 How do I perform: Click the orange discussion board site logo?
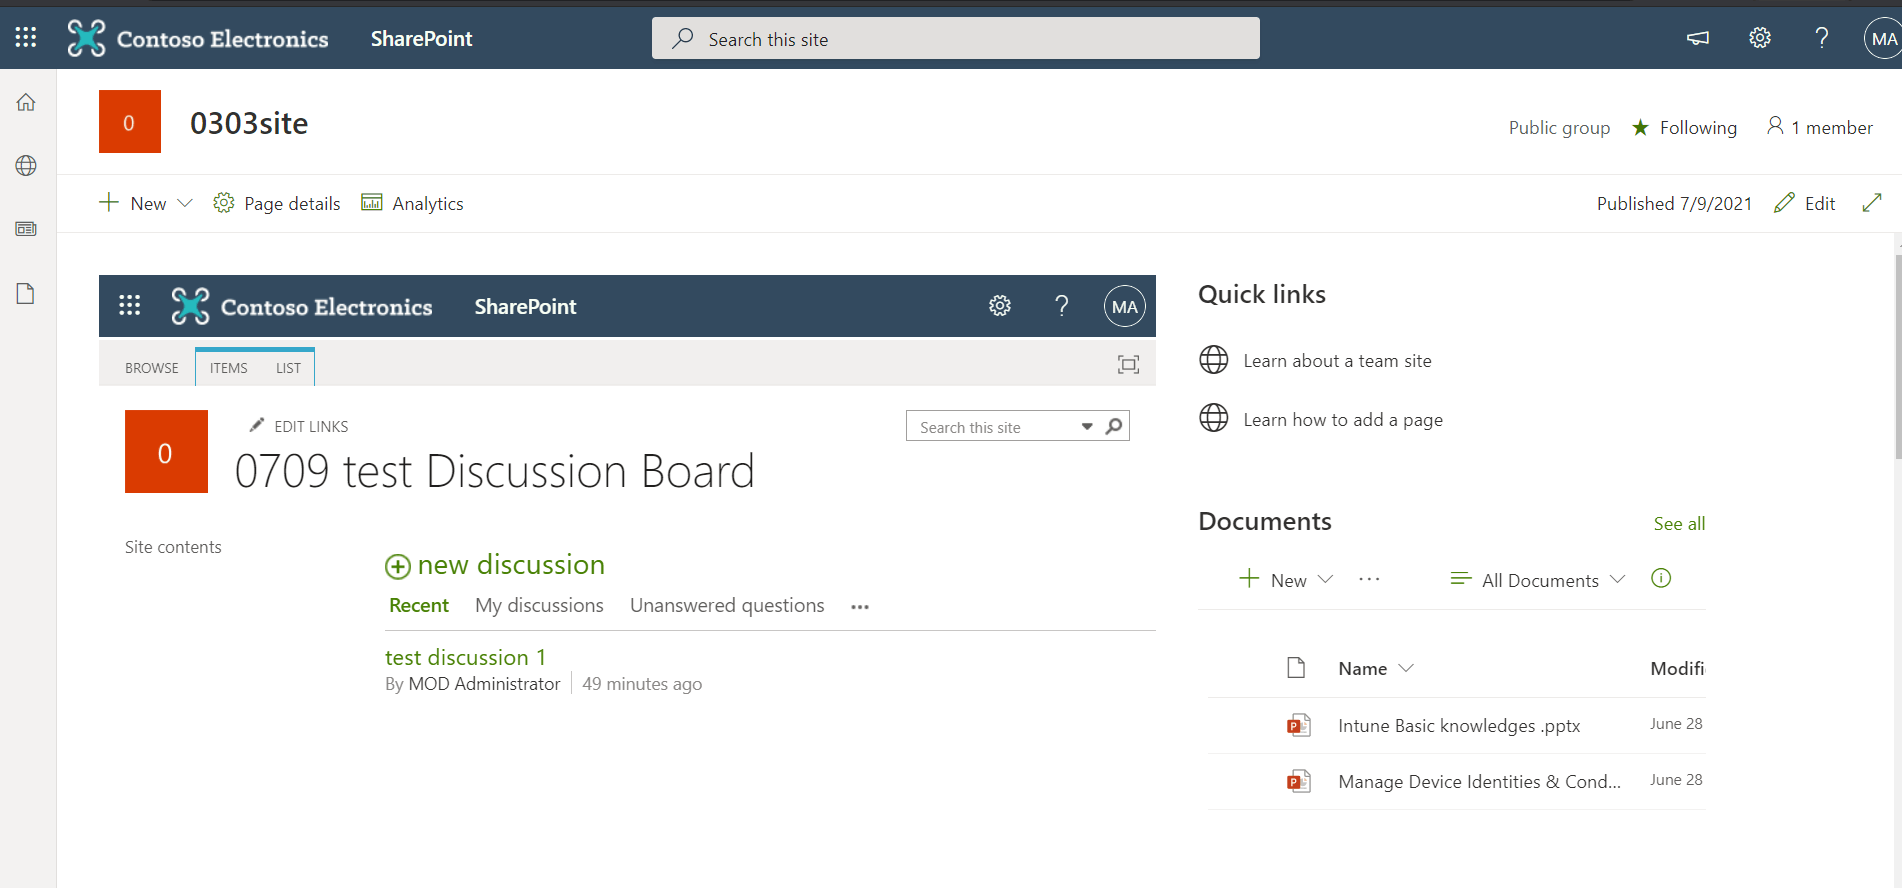click(x=166, y=451)
